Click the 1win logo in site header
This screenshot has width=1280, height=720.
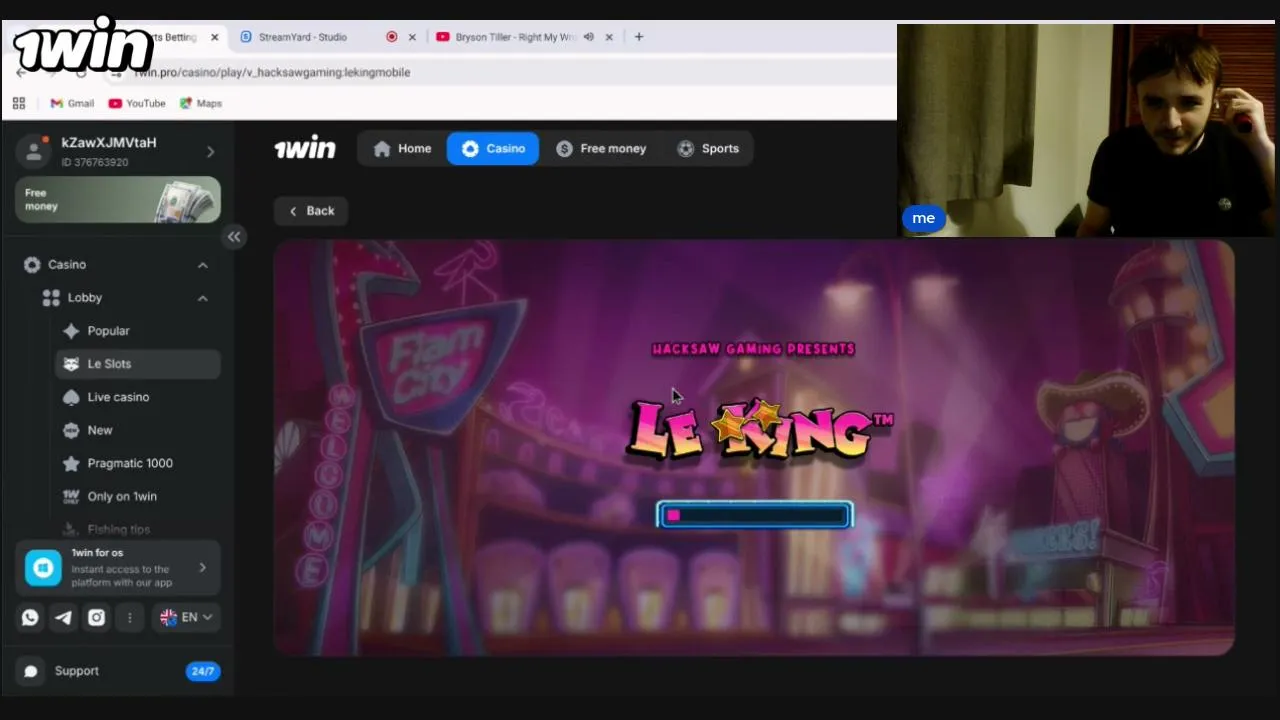[x=305, y=148]
